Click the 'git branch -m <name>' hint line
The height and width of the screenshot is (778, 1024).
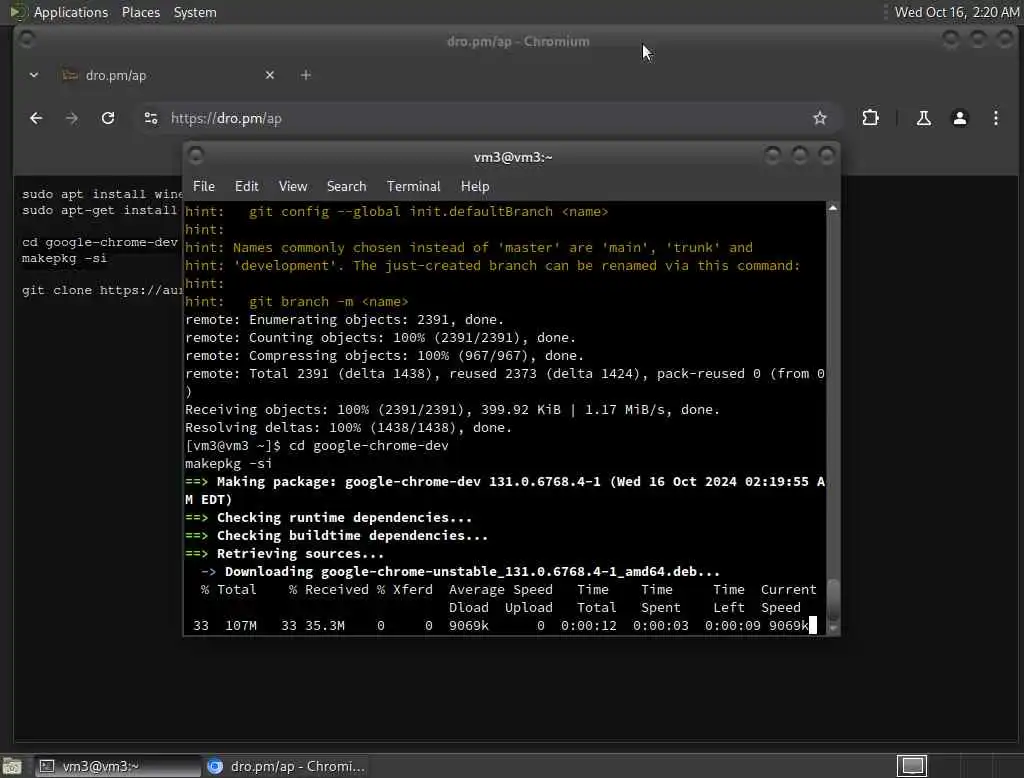point(328,302)
